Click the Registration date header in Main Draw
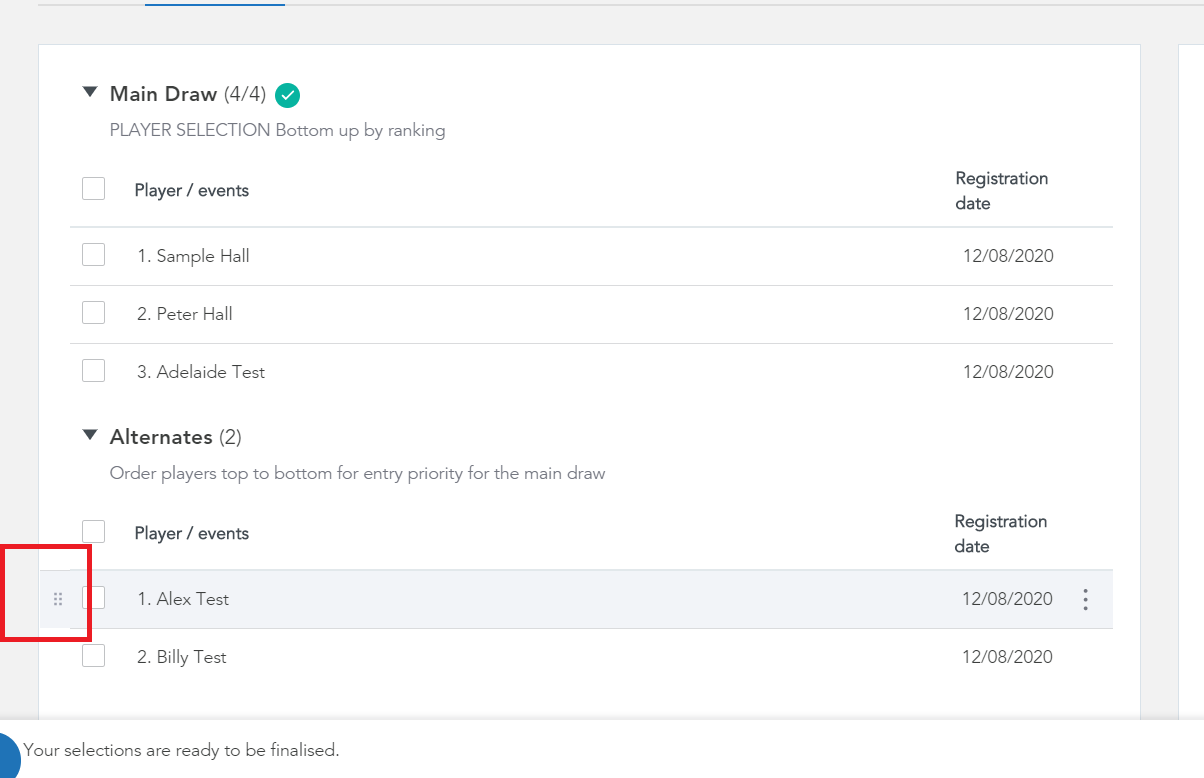Image resolution: width=1204 pixels, height=778 pixels. coord(1001,191)
